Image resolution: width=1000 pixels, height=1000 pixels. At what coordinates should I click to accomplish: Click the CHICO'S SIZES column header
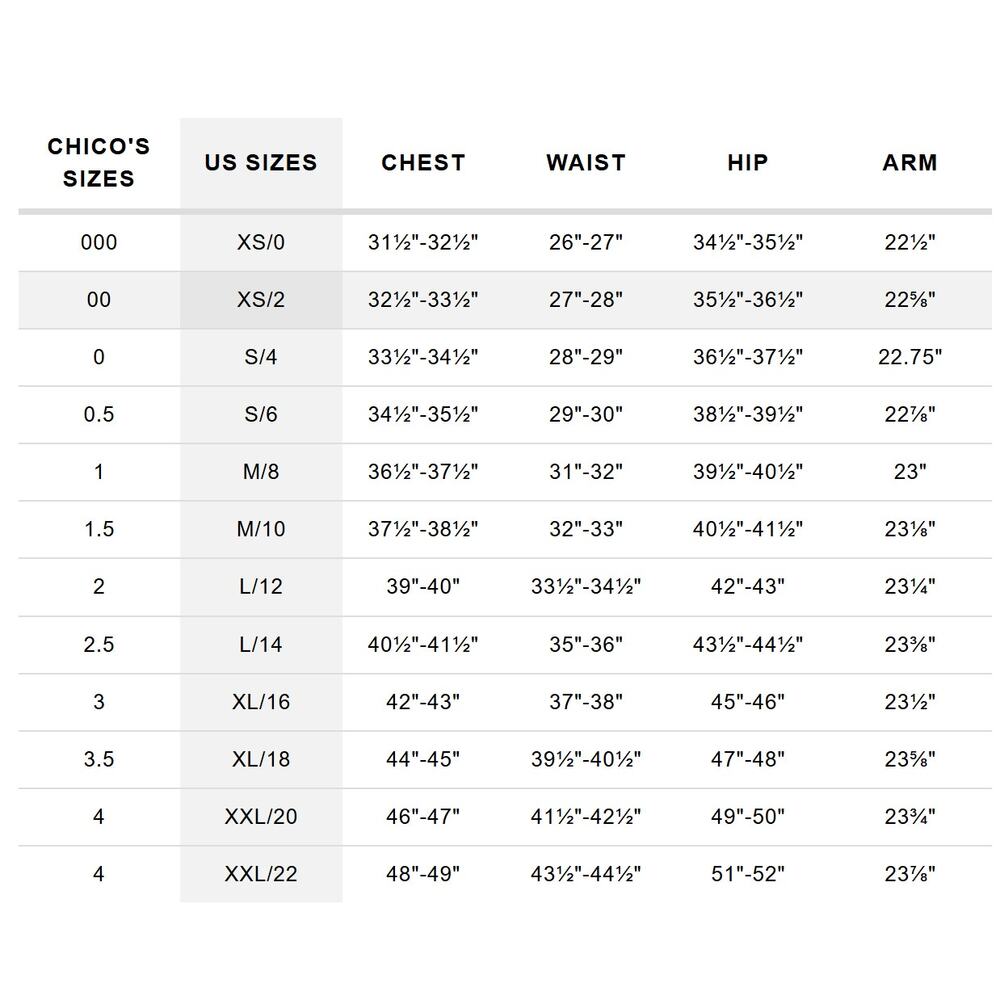(x=99, y=162)
